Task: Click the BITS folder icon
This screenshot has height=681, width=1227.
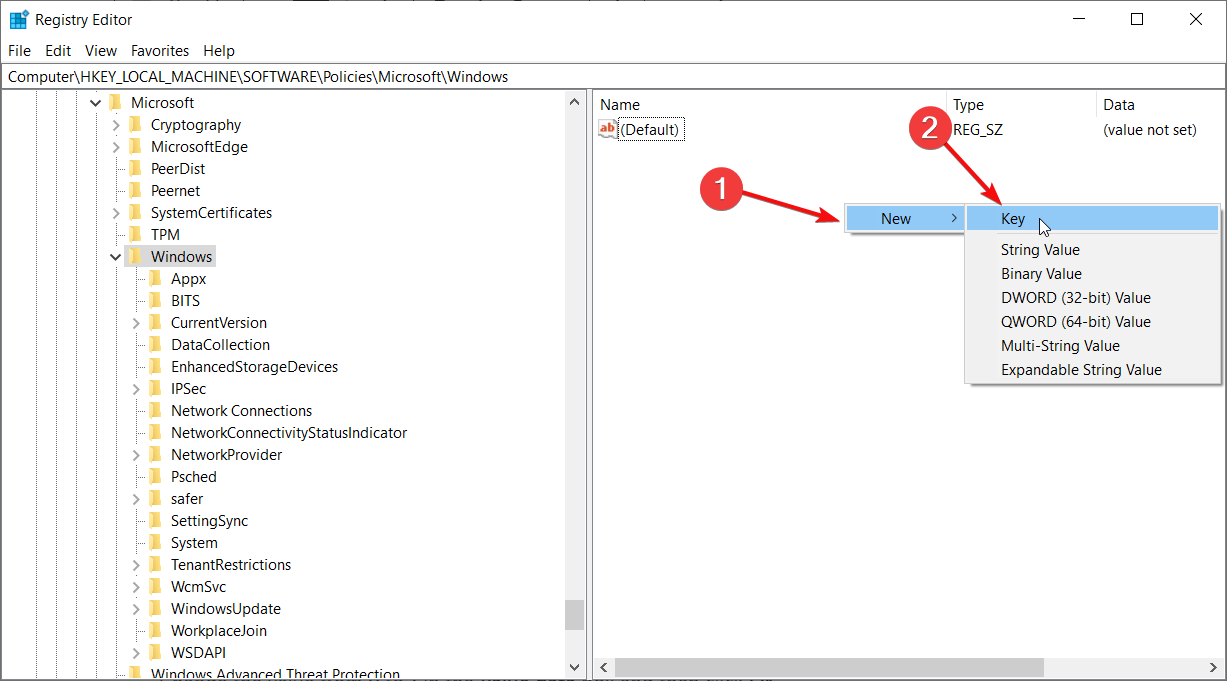Action: click(x=155, y=301)
